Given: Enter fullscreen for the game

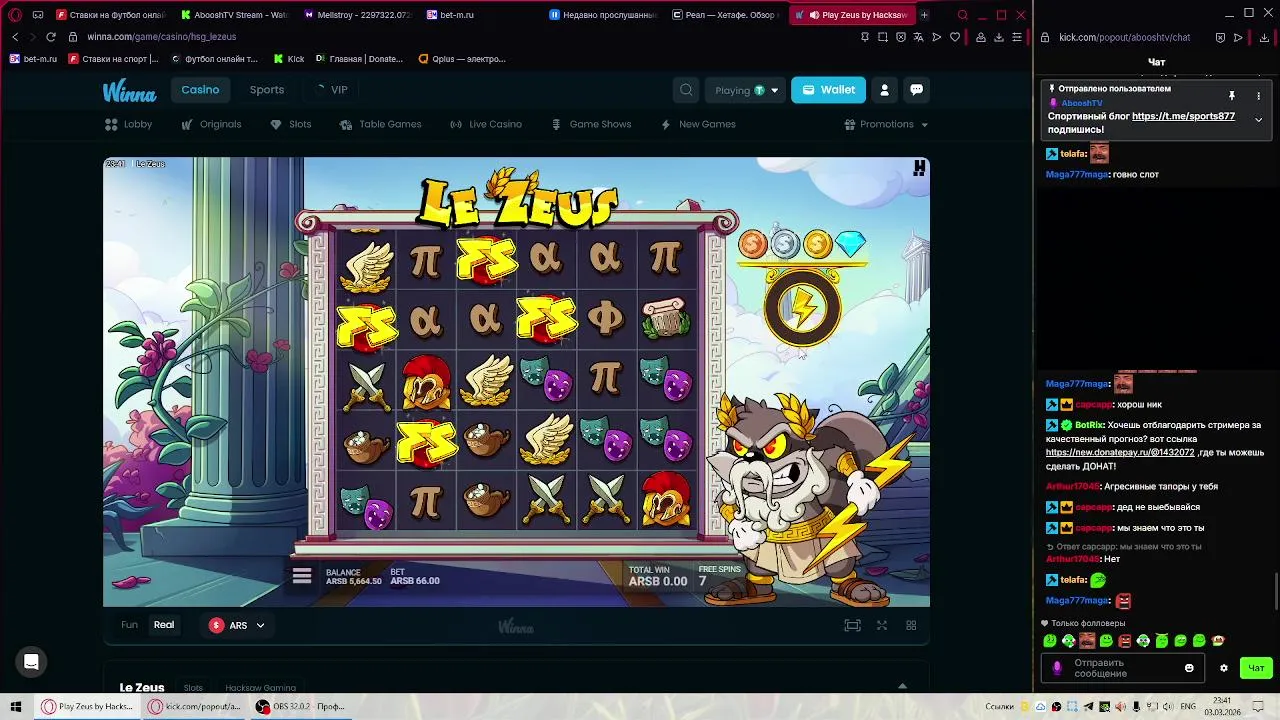Looking at the screenshot, I should tap(882, 625).
